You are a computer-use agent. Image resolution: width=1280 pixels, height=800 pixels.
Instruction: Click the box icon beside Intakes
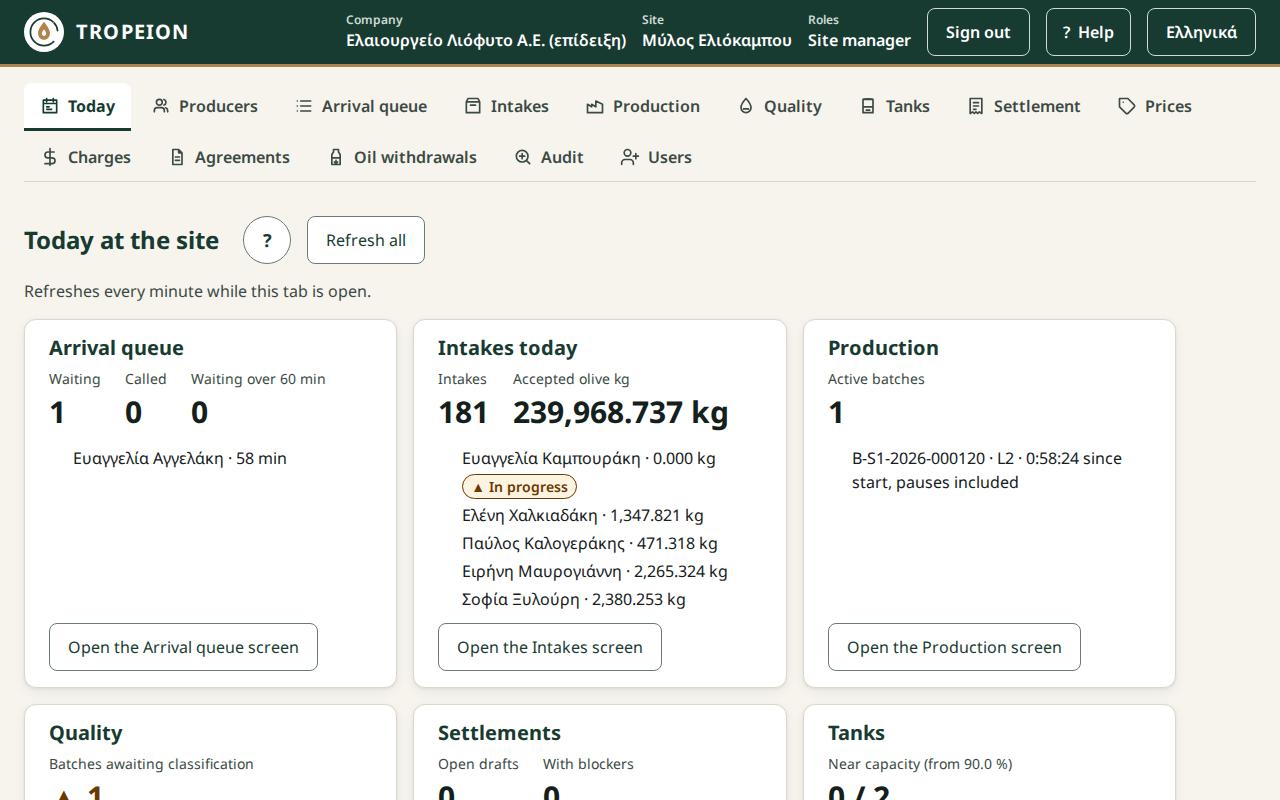click(x=473, y=106)
